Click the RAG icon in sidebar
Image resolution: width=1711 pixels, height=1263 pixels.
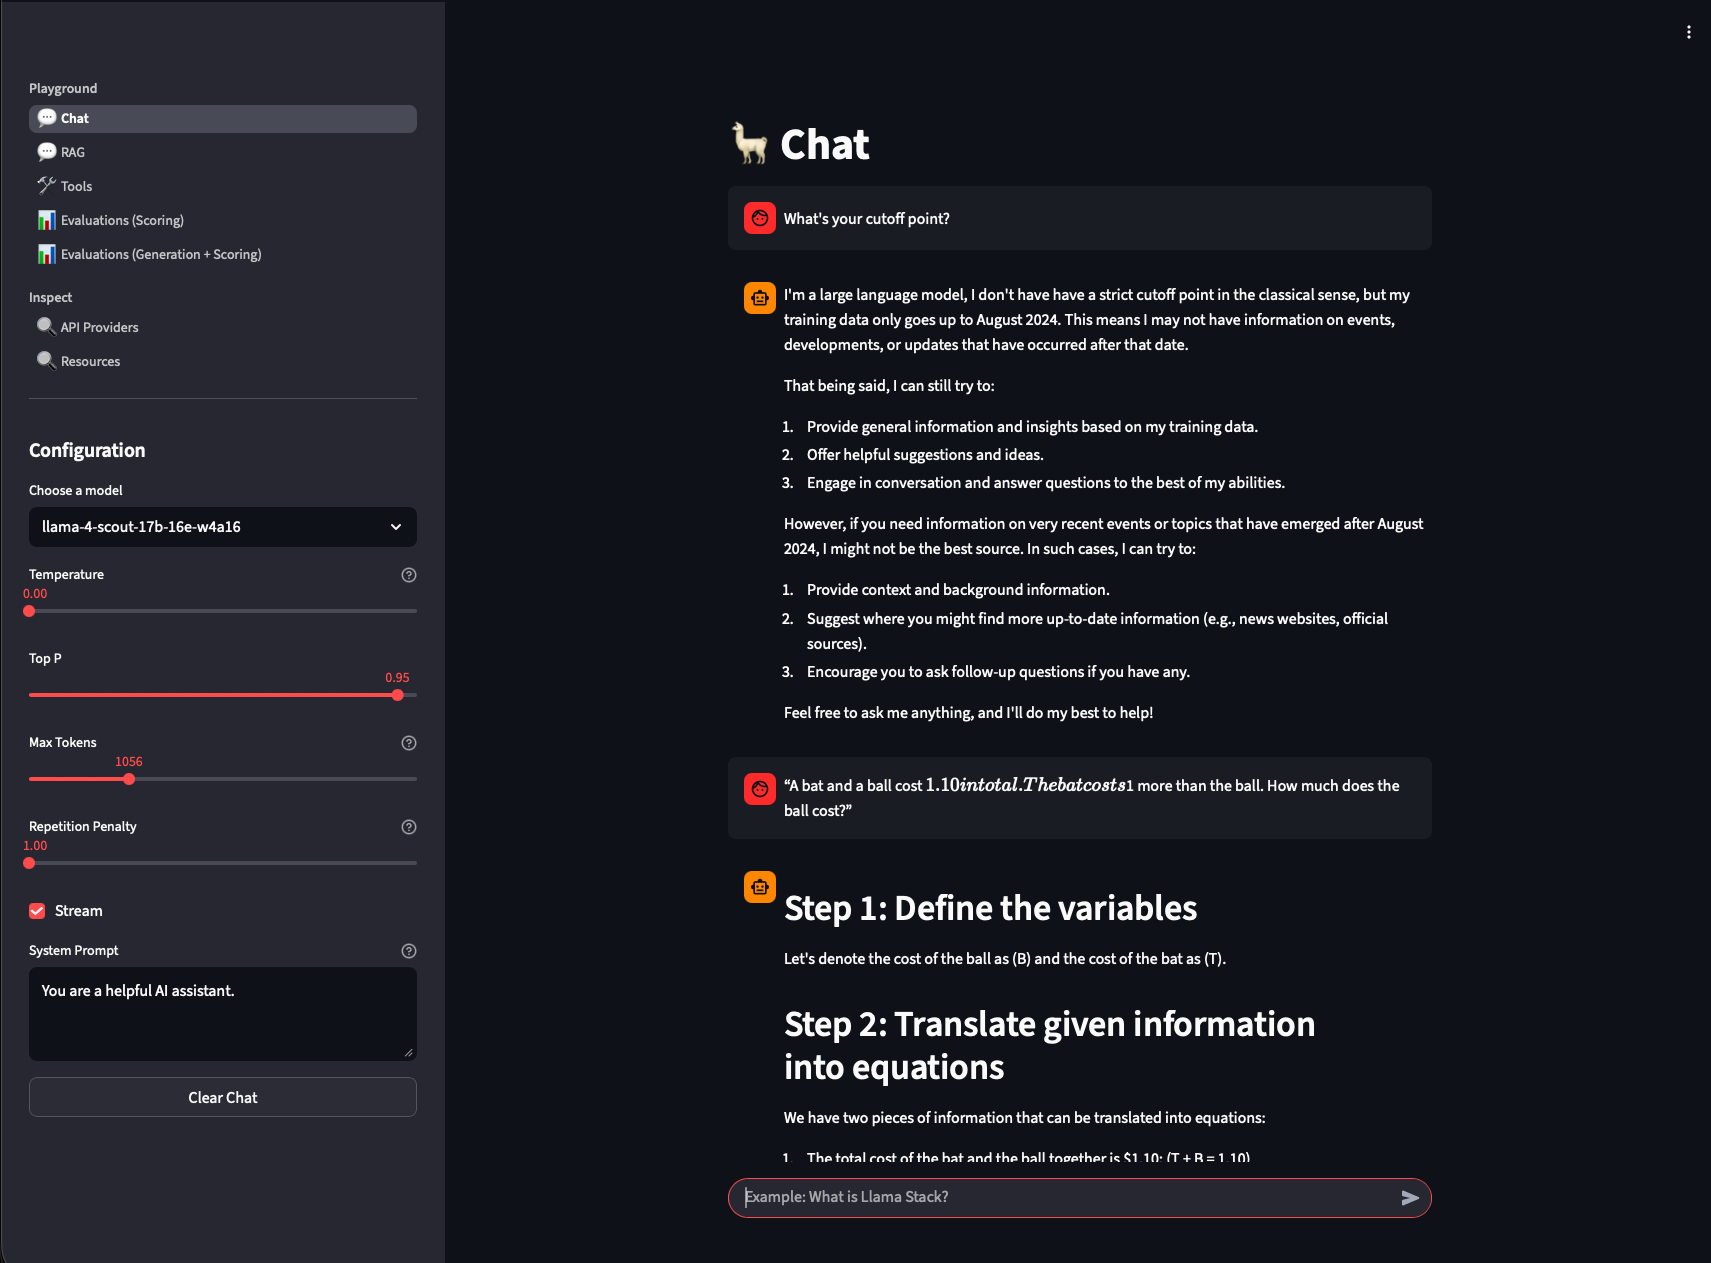point(47,151)
